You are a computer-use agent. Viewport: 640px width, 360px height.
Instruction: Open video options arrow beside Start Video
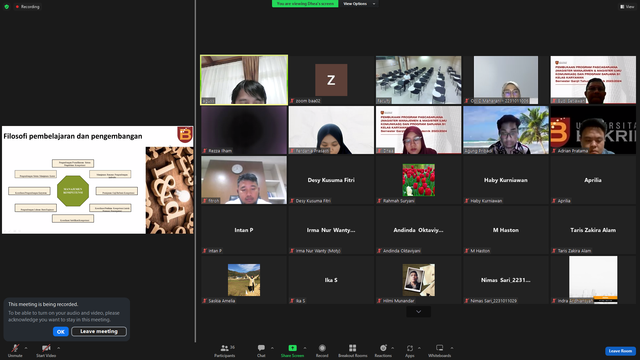[x=59, y=348]
